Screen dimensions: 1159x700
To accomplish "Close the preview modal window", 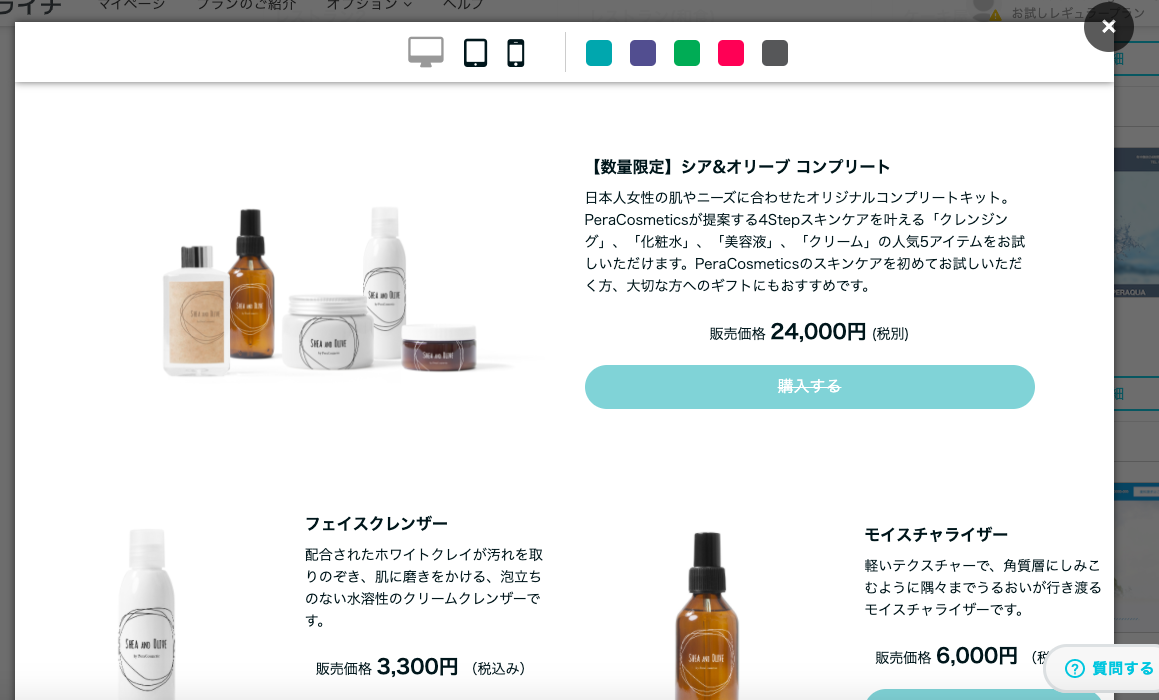I will 1109,27.
